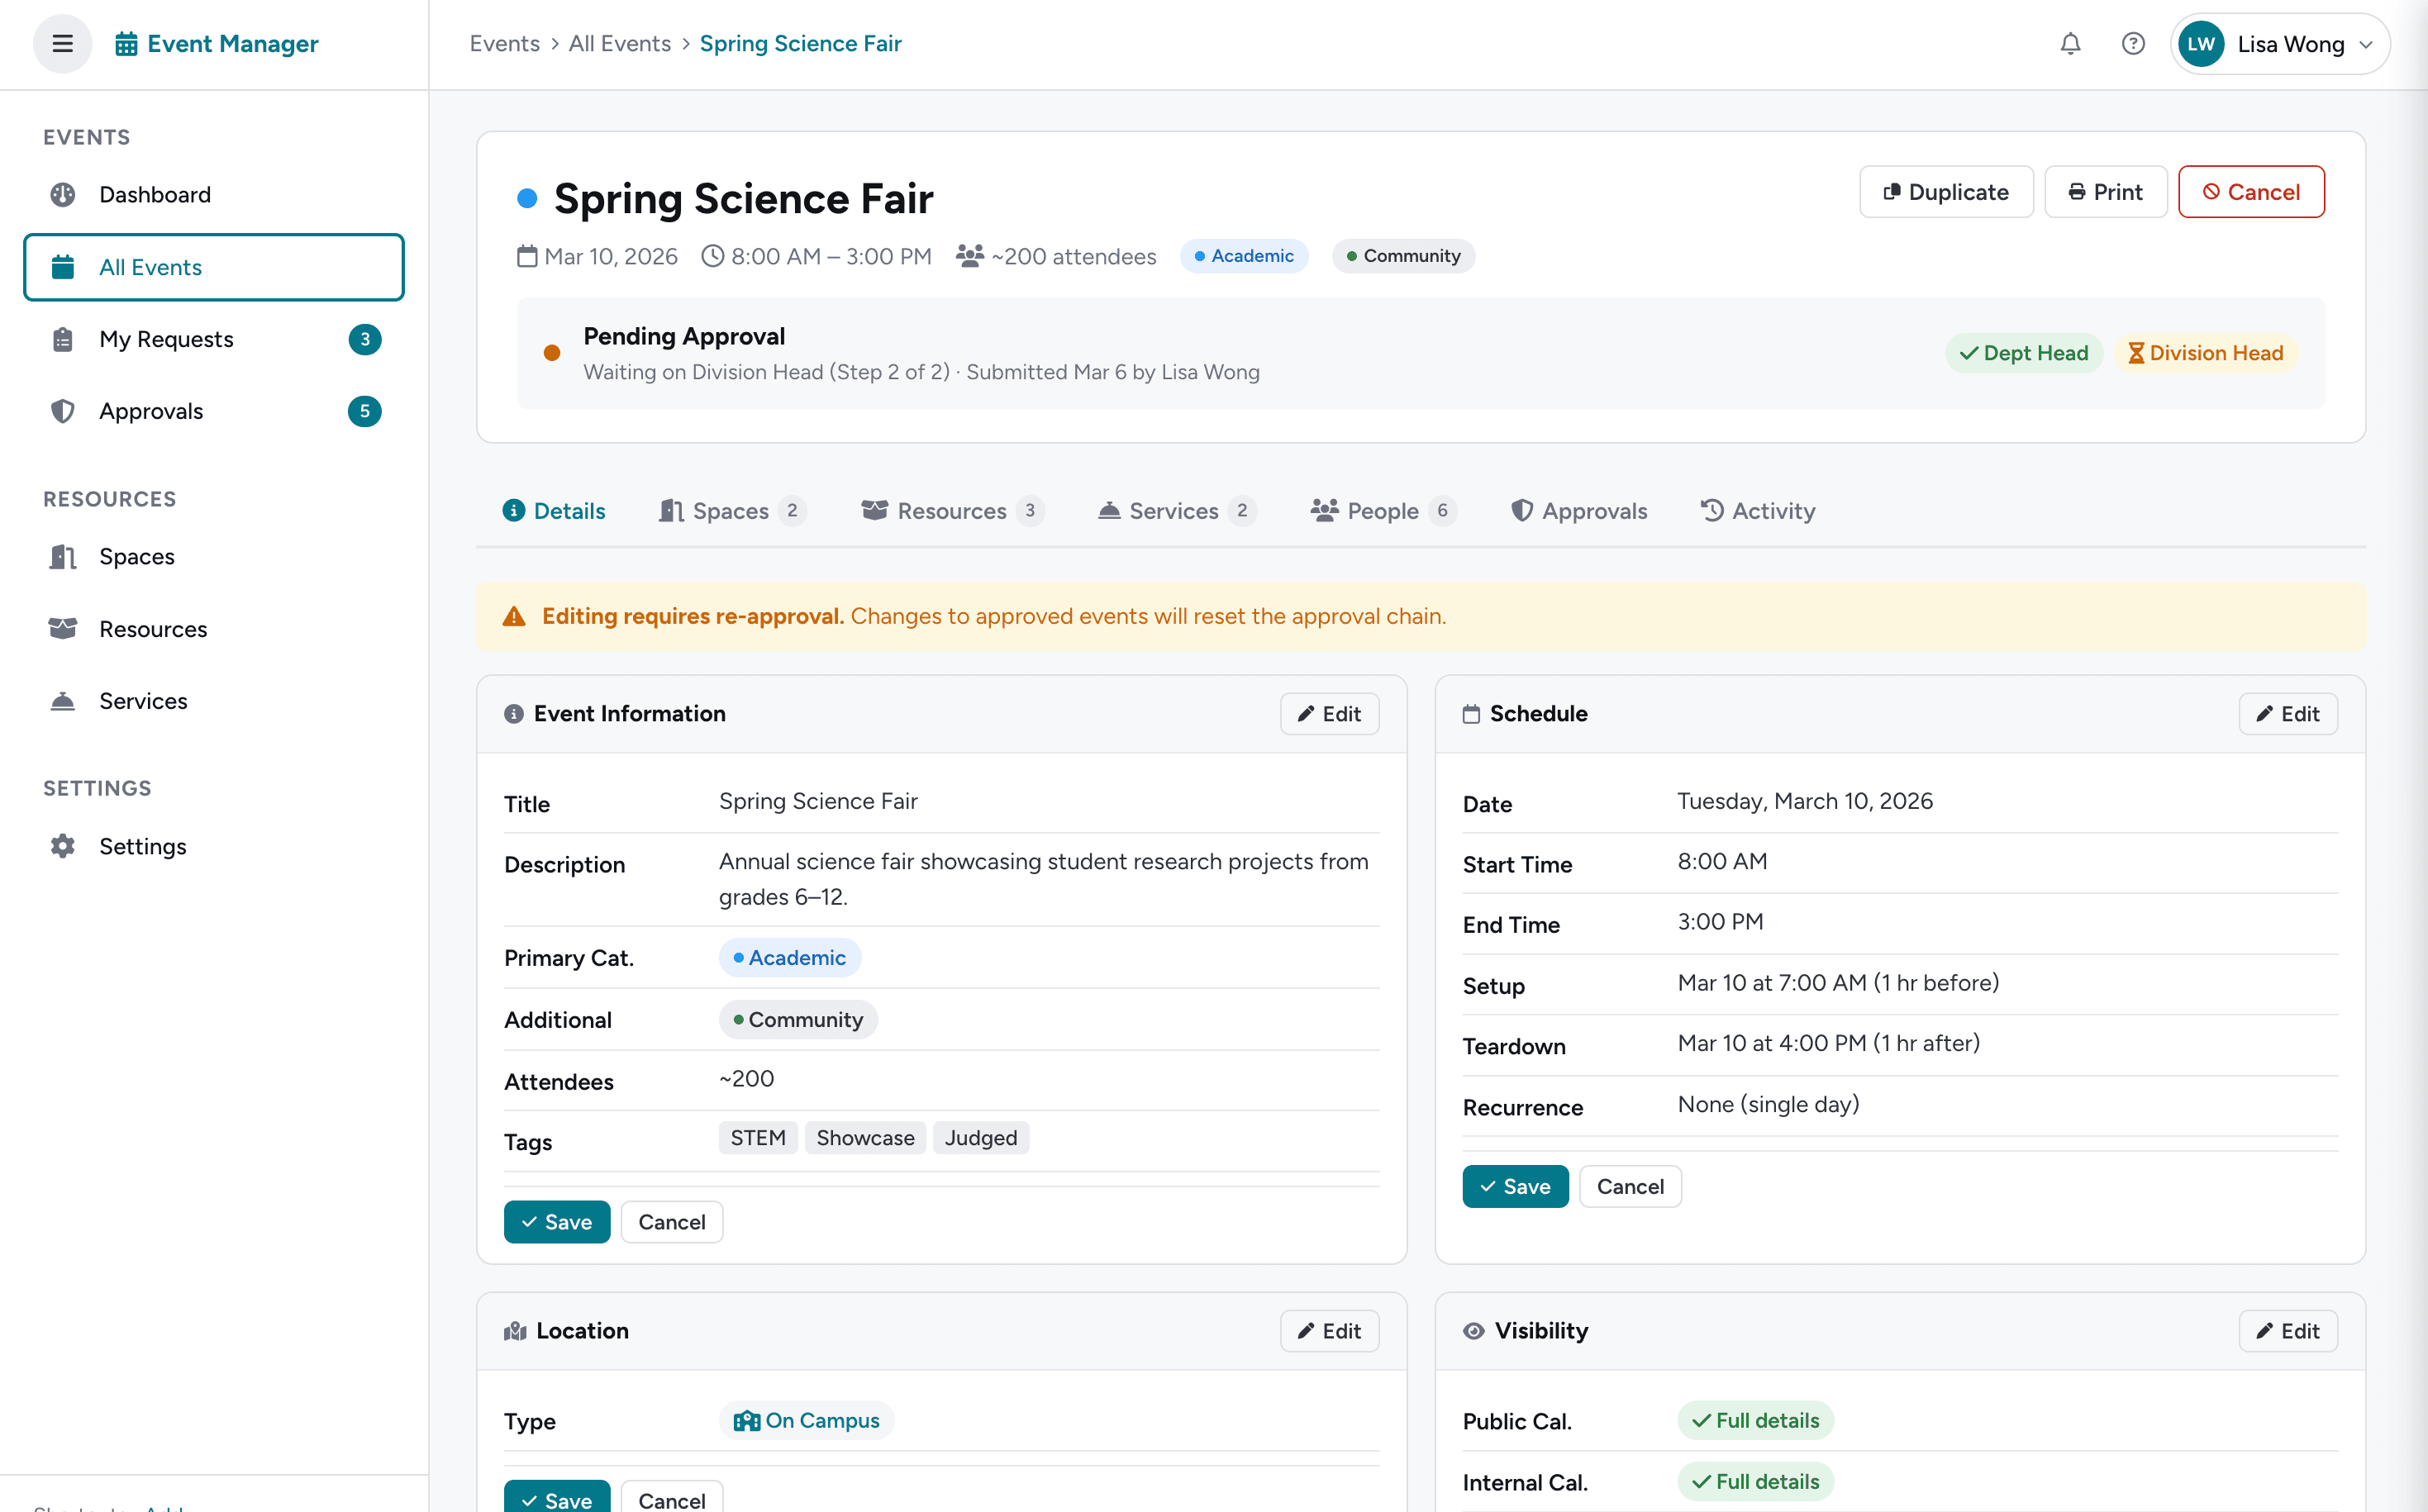Open Spaces via its sidebar icon
The width and height of the screenshot is (2428, 1512).
[63, 557]
